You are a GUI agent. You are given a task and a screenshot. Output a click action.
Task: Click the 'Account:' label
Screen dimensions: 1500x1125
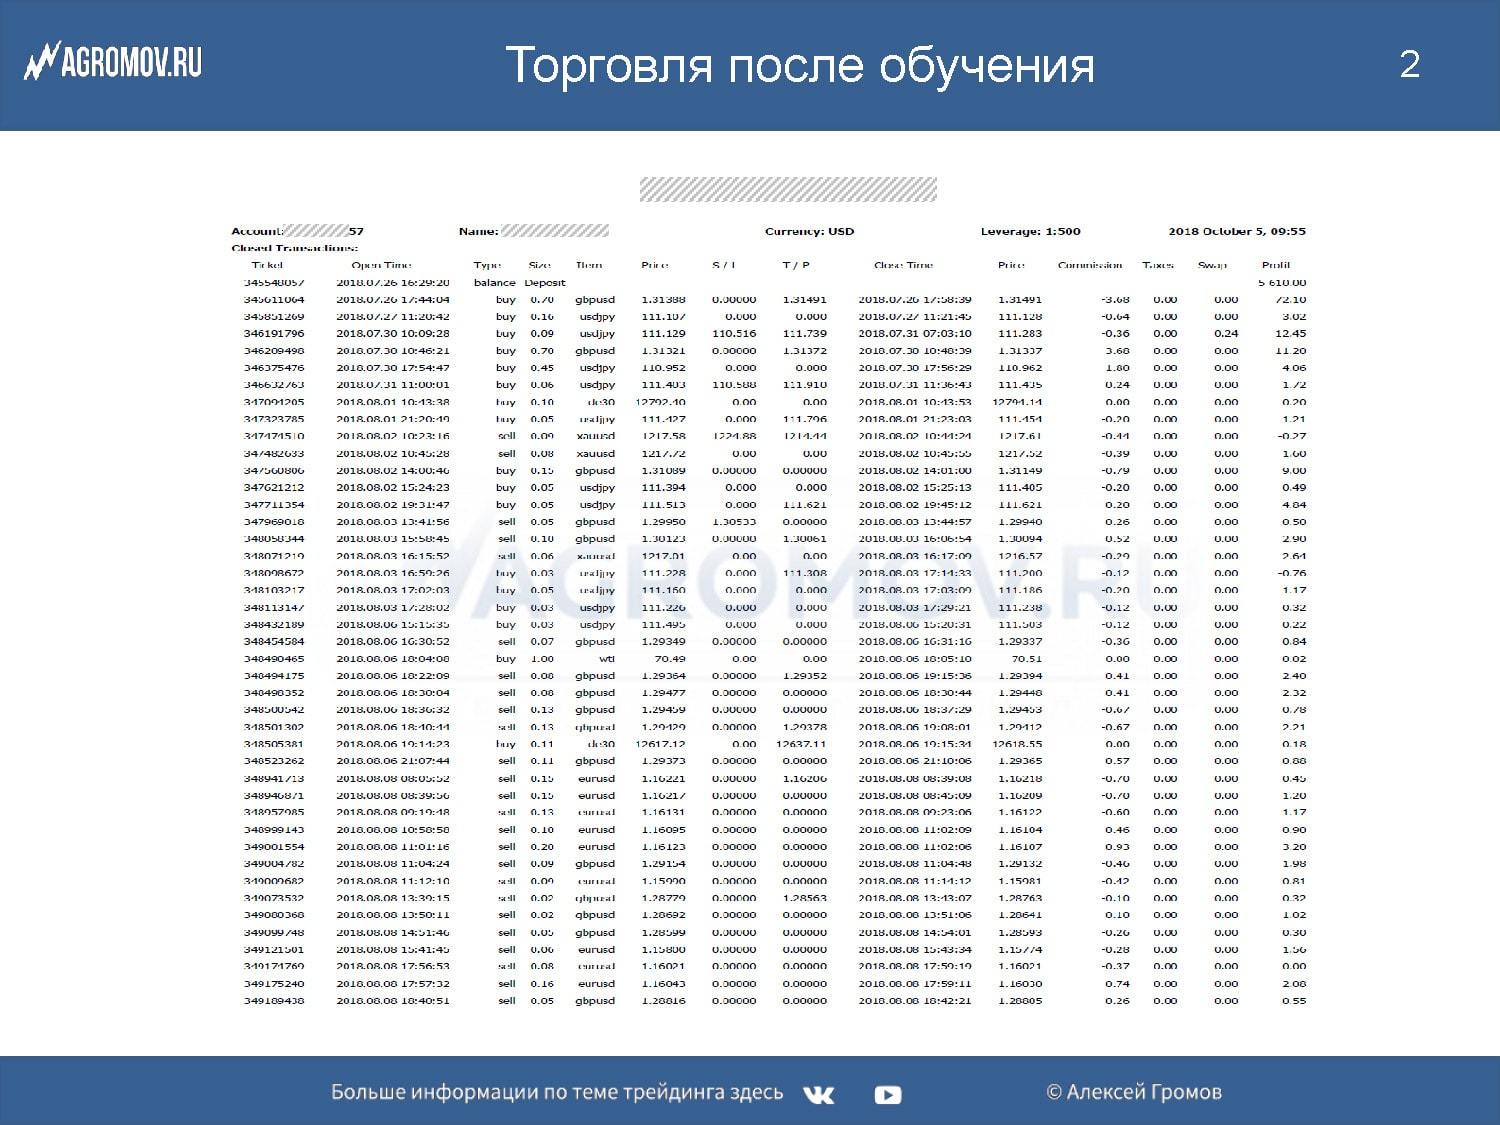pyautogui.click(x=257, y=231)
